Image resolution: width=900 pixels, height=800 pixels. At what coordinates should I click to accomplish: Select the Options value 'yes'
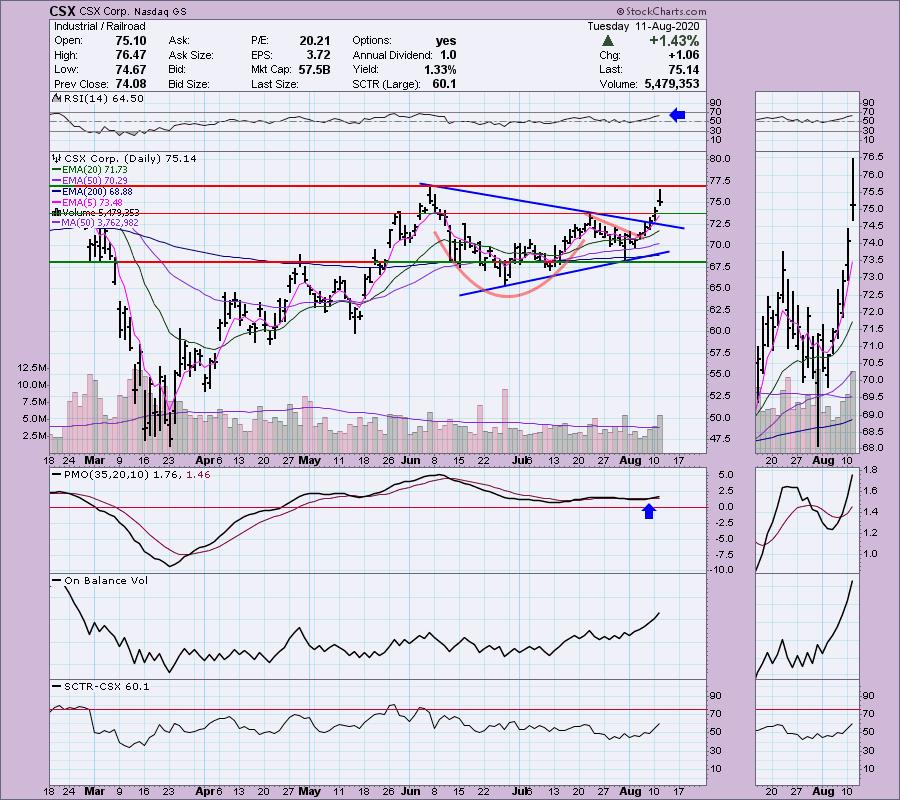(x=446, y=41)
